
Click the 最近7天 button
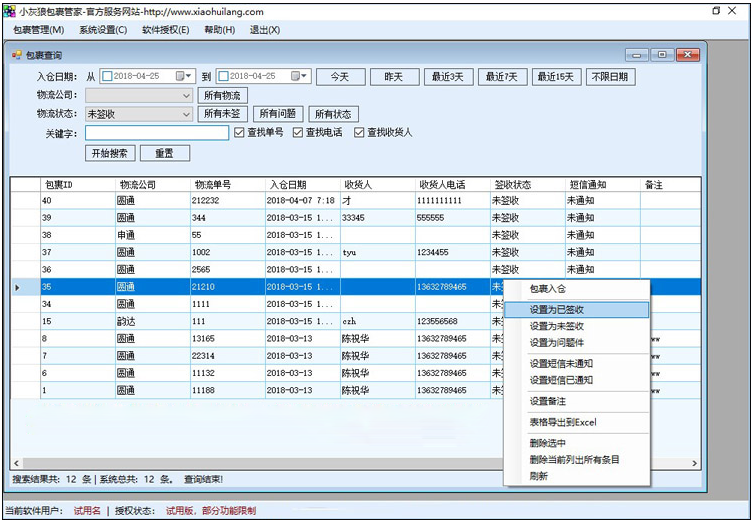tap(502, 77)
